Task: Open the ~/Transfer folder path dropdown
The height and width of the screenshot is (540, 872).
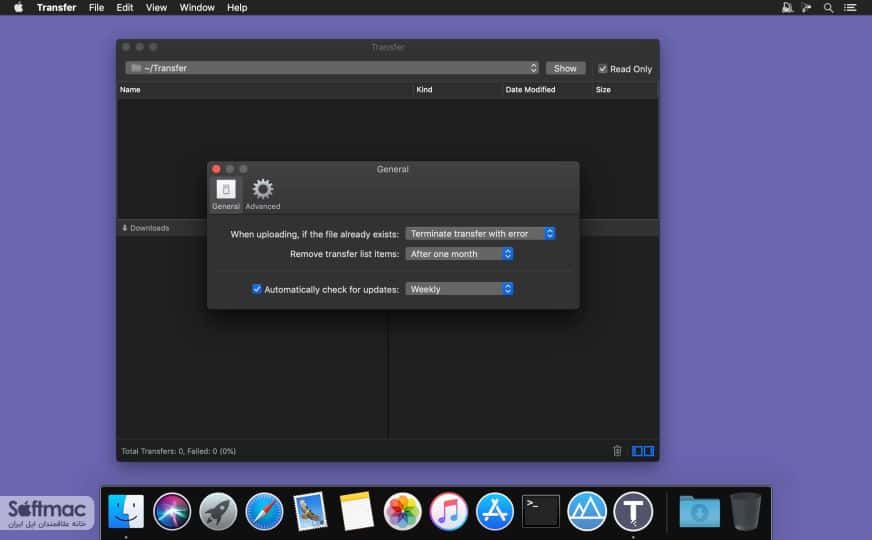Action: coord(332,68)
